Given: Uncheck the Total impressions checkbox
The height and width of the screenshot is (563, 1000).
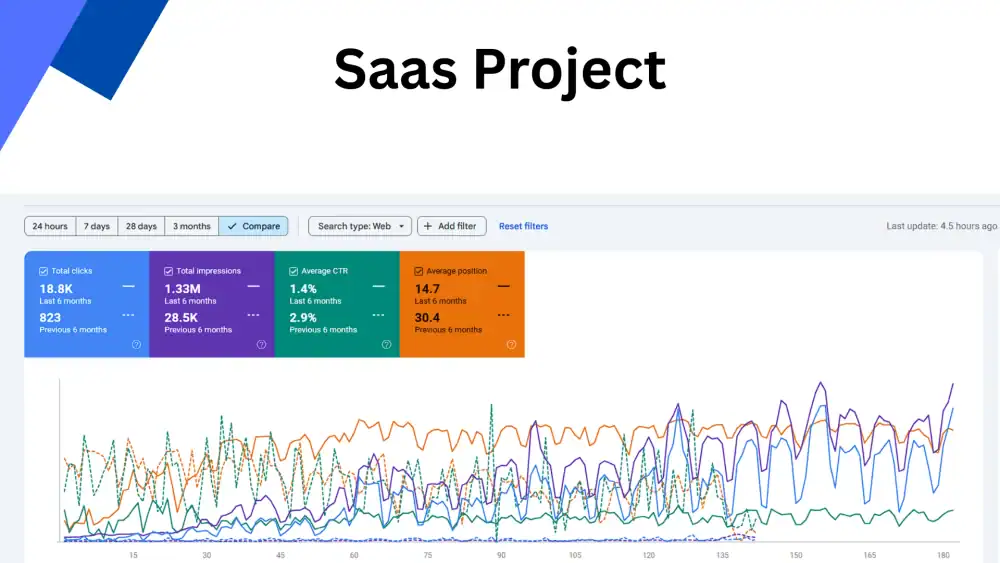Looking at the screenshot, I should [x=168, y=271].
